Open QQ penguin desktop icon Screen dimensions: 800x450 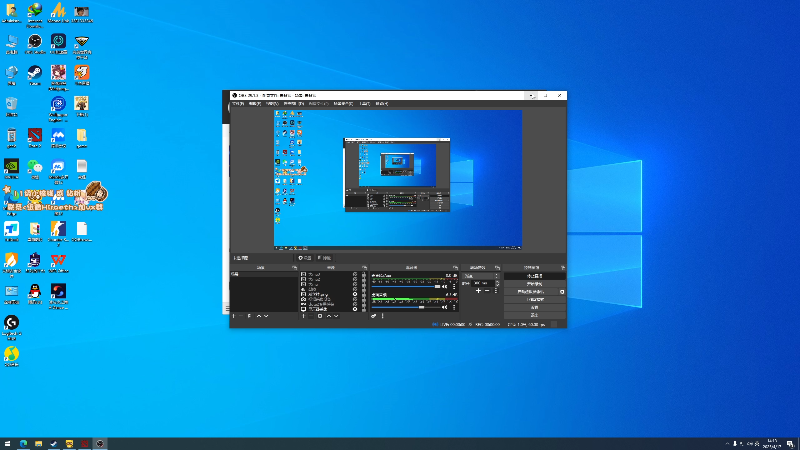pyautogui.click(x=35, y=294)
